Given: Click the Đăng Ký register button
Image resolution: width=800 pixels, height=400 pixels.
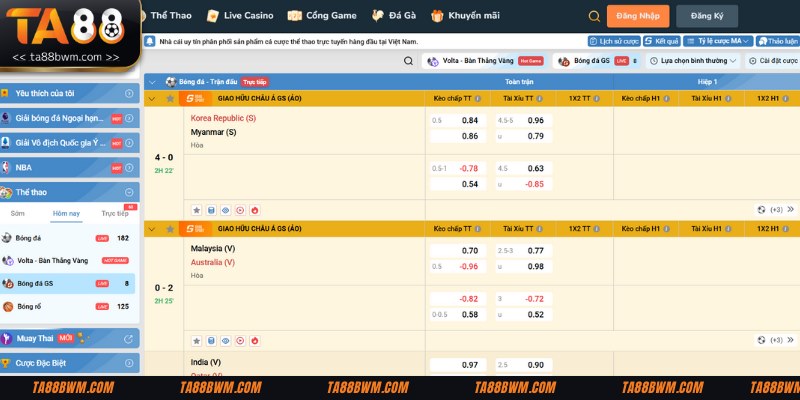Looking at the screenshot, I should 707,16.
